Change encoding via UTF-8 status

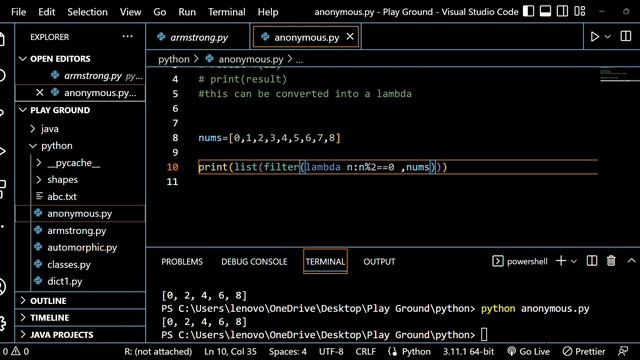coord(331,351)
